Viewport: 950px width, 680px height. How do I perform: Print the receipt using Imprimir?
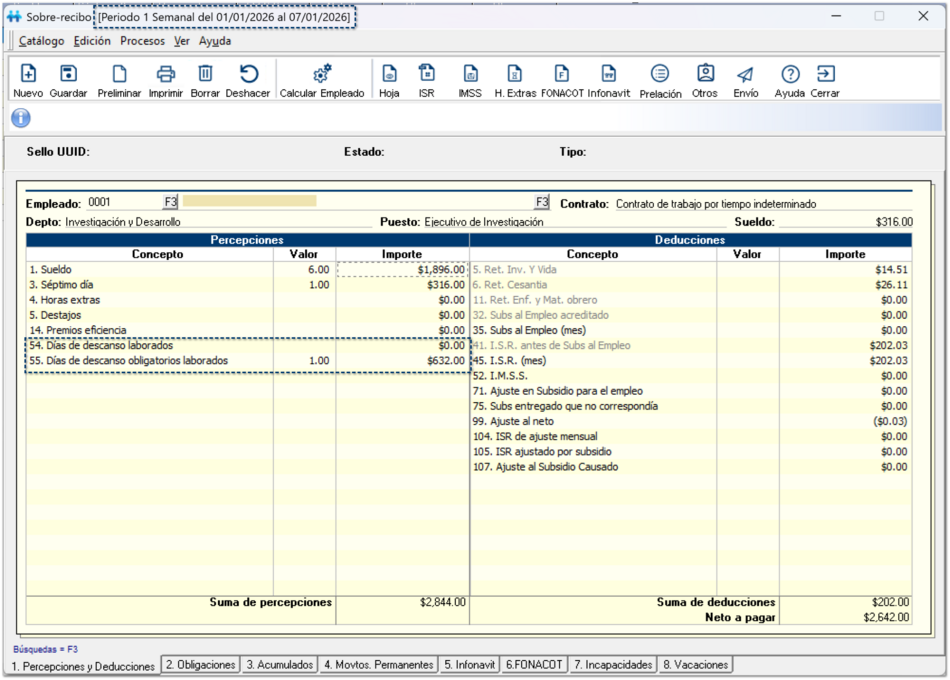click(166, 74)
